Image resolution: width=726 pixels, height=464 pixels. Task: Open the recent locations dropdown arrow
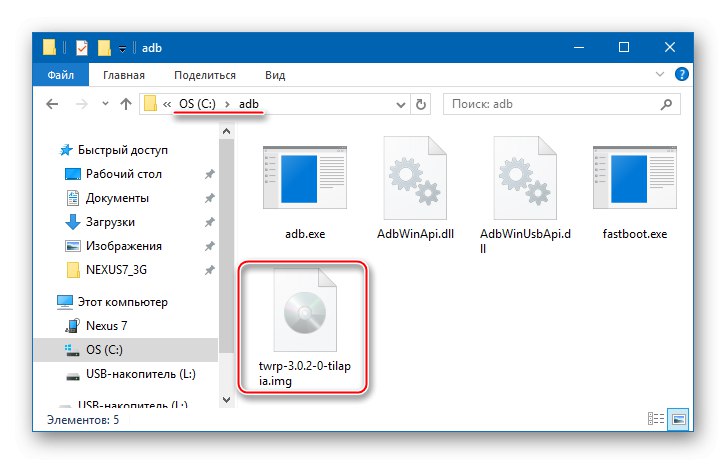[106, 104]
